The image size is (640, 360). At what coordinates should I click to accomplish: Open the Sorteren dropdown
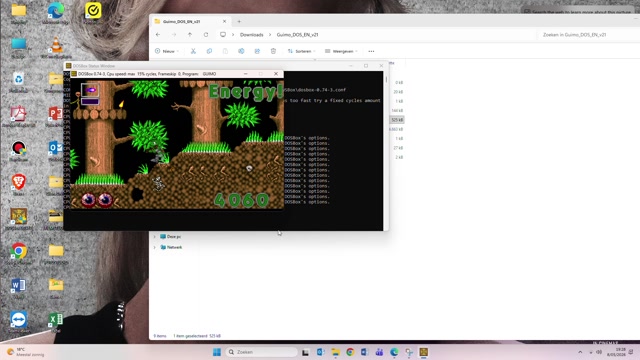(x=302, y=51)
